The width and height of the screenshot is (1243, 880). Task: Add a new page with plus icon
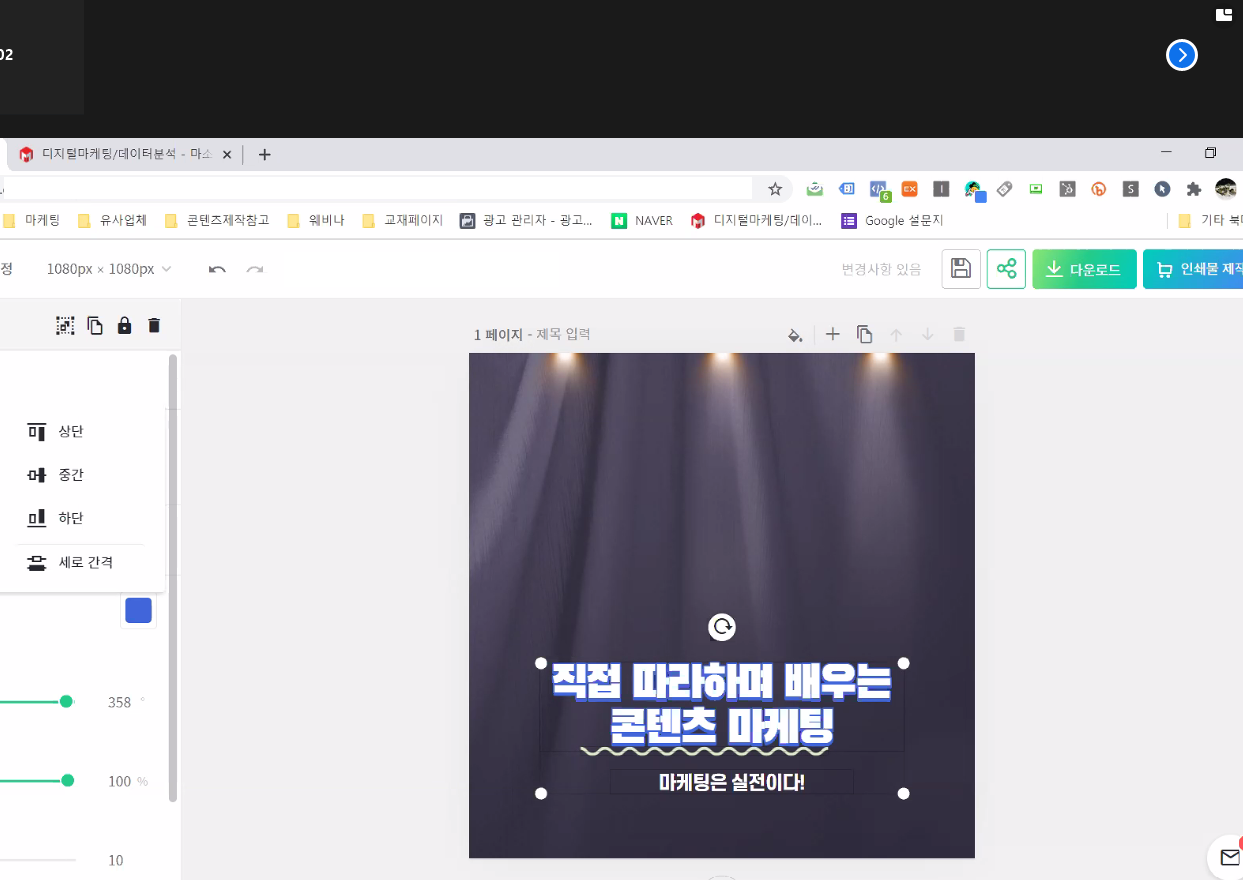tap(832, 334)
